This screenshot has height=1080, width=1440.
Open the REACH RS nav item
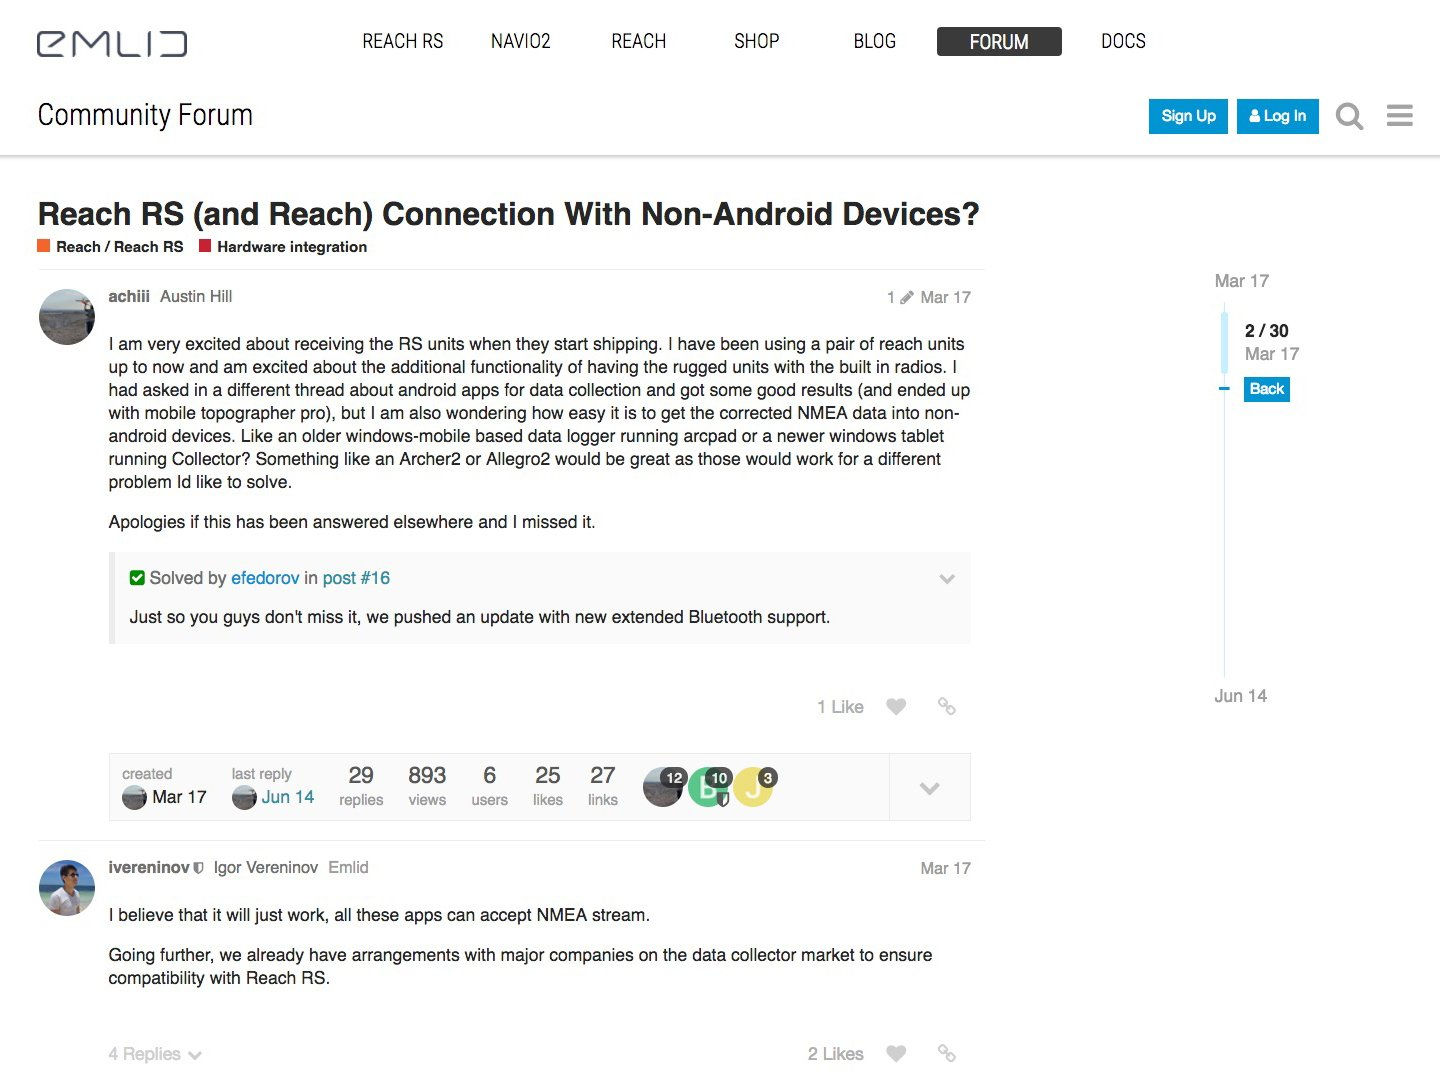[402, 41]
